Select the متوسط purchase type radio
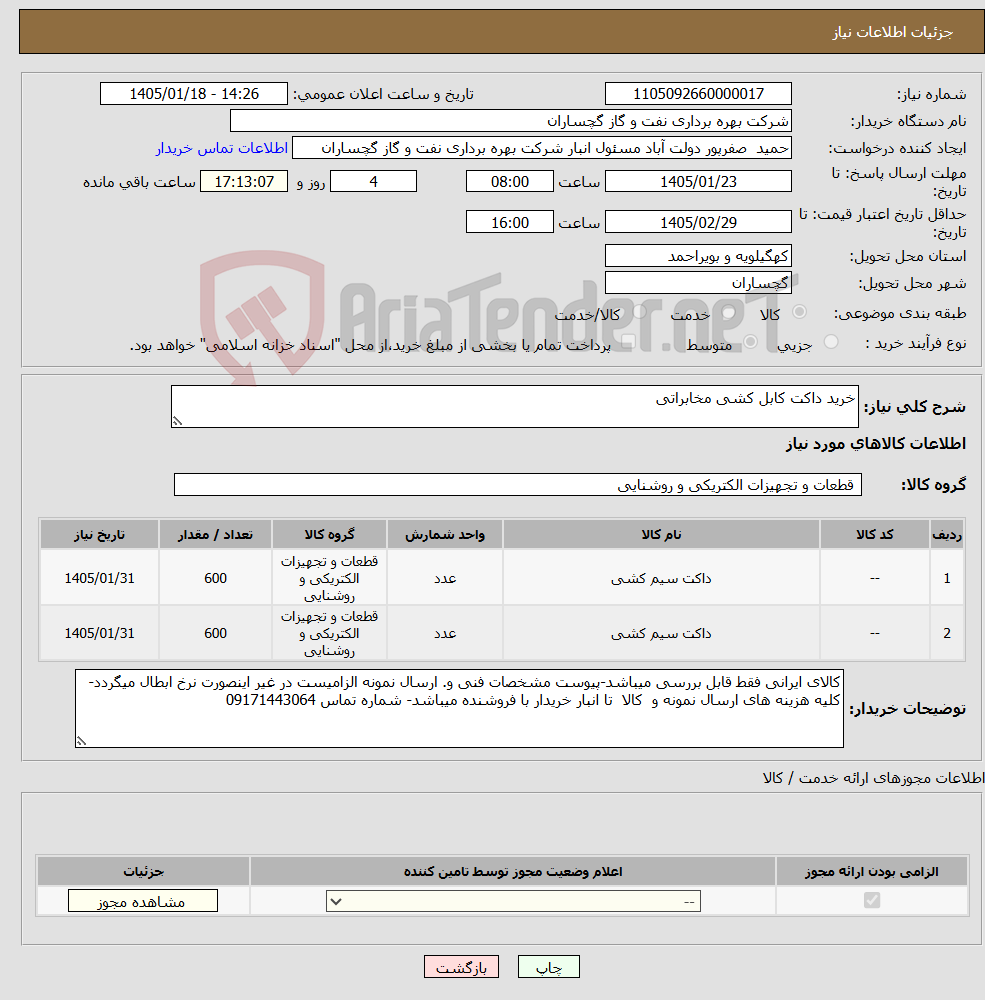Viewport: 985px width, 1000px height. 750,342
